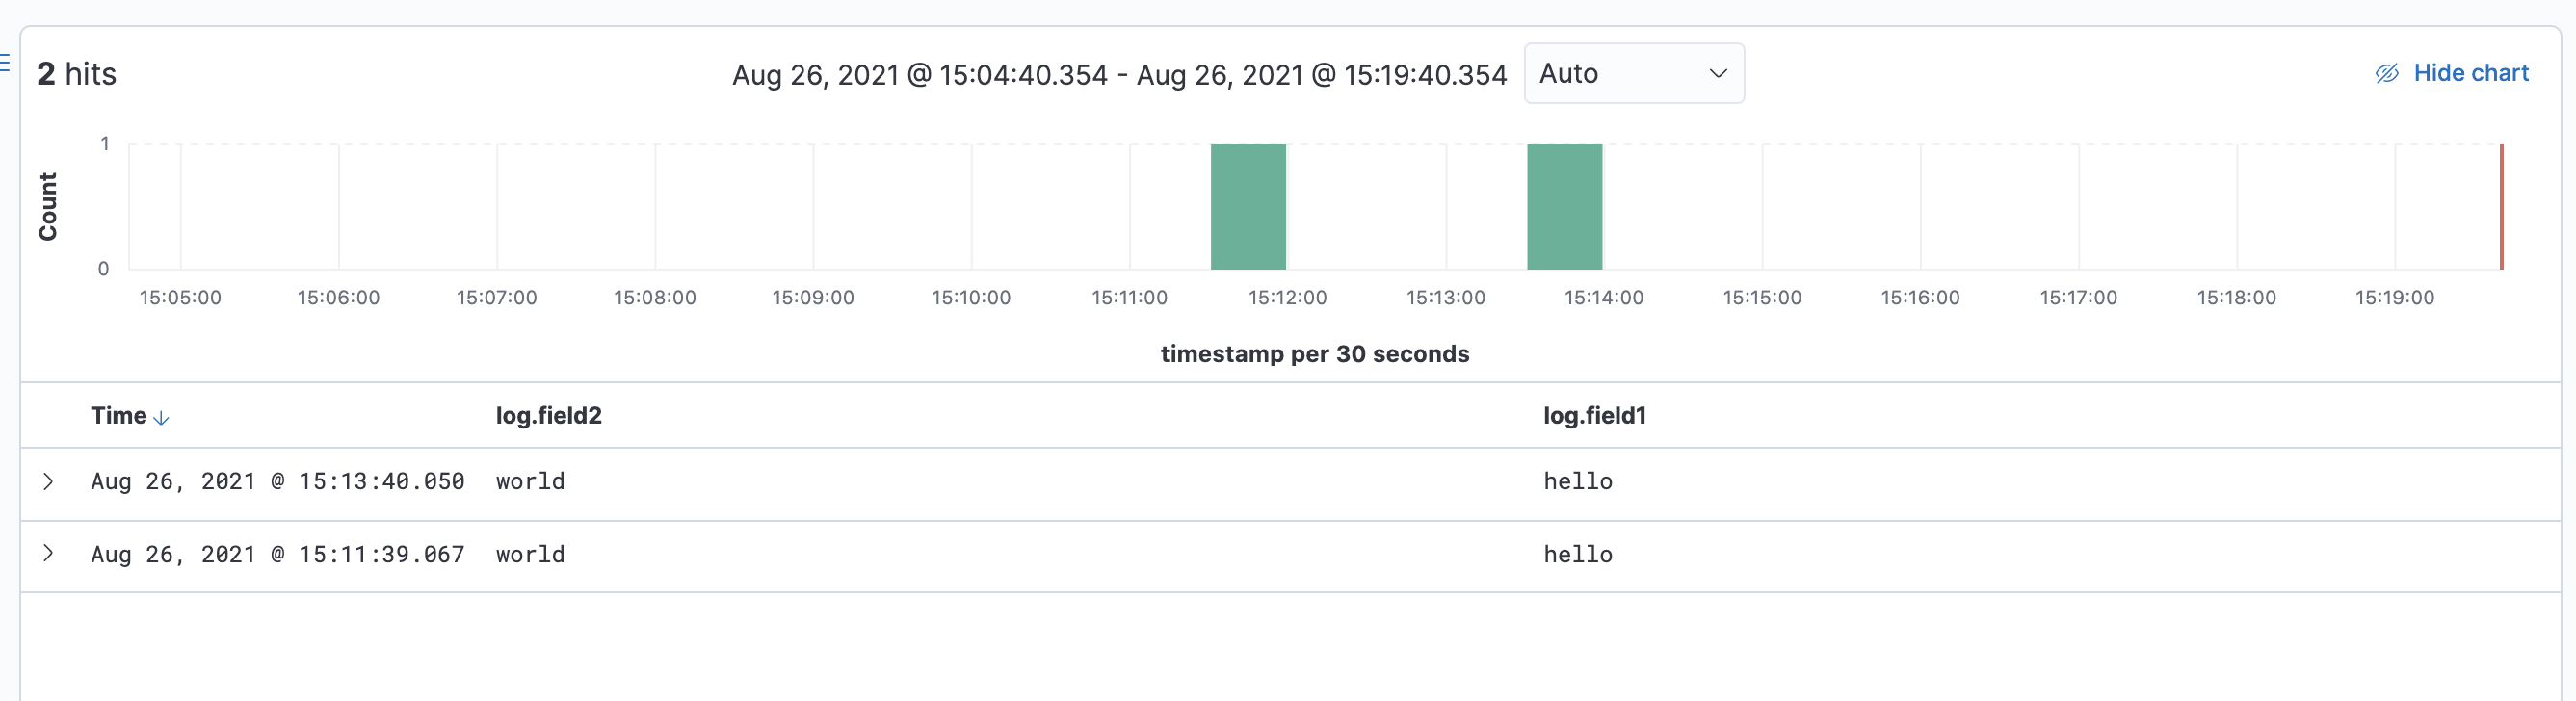Expand the 15:13:40.050 log row
The height and width of the screenshot is (701, 2576).
click(x=48, y=481)
